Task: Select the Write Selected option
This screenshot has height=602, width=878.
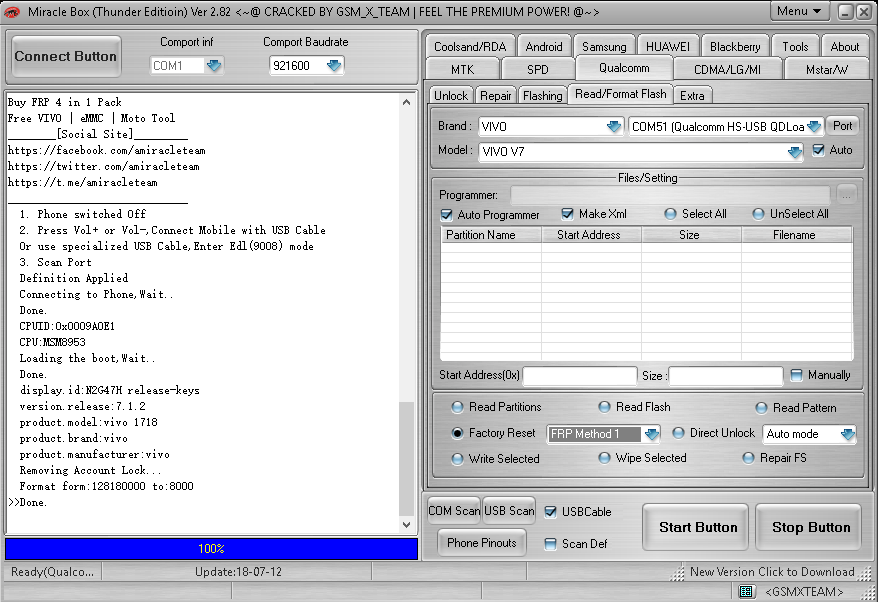Action: coord(457,459)
